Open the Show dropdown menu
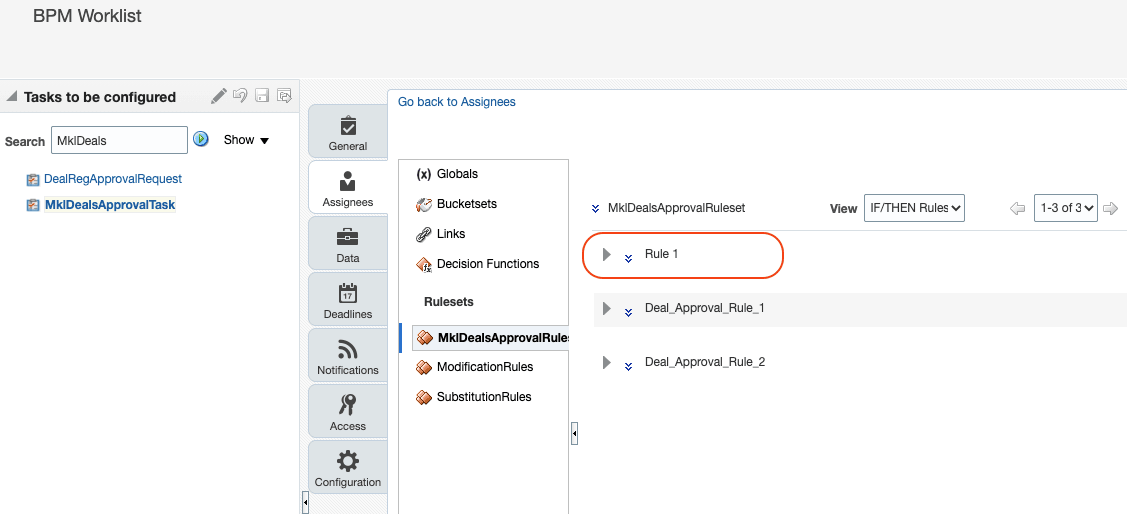1127x514 pixels. (x=247, y=140)
